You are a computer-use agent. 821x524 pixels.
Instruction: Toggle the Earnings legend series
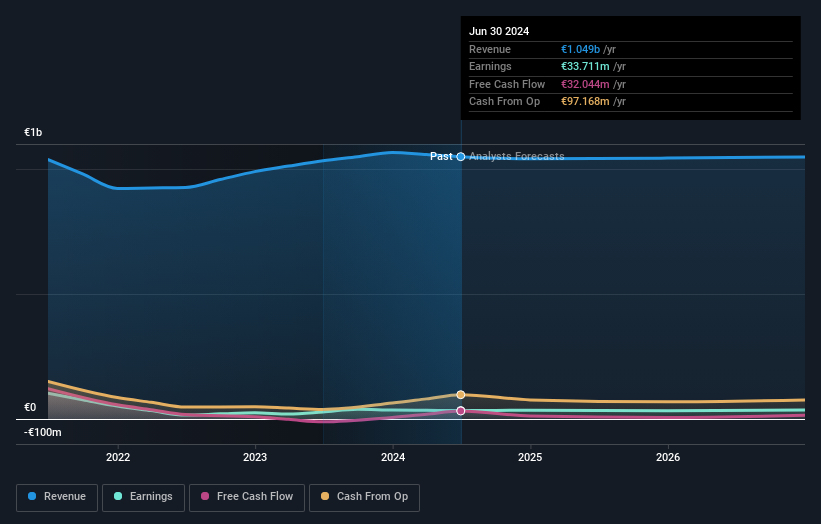[143, 497]
